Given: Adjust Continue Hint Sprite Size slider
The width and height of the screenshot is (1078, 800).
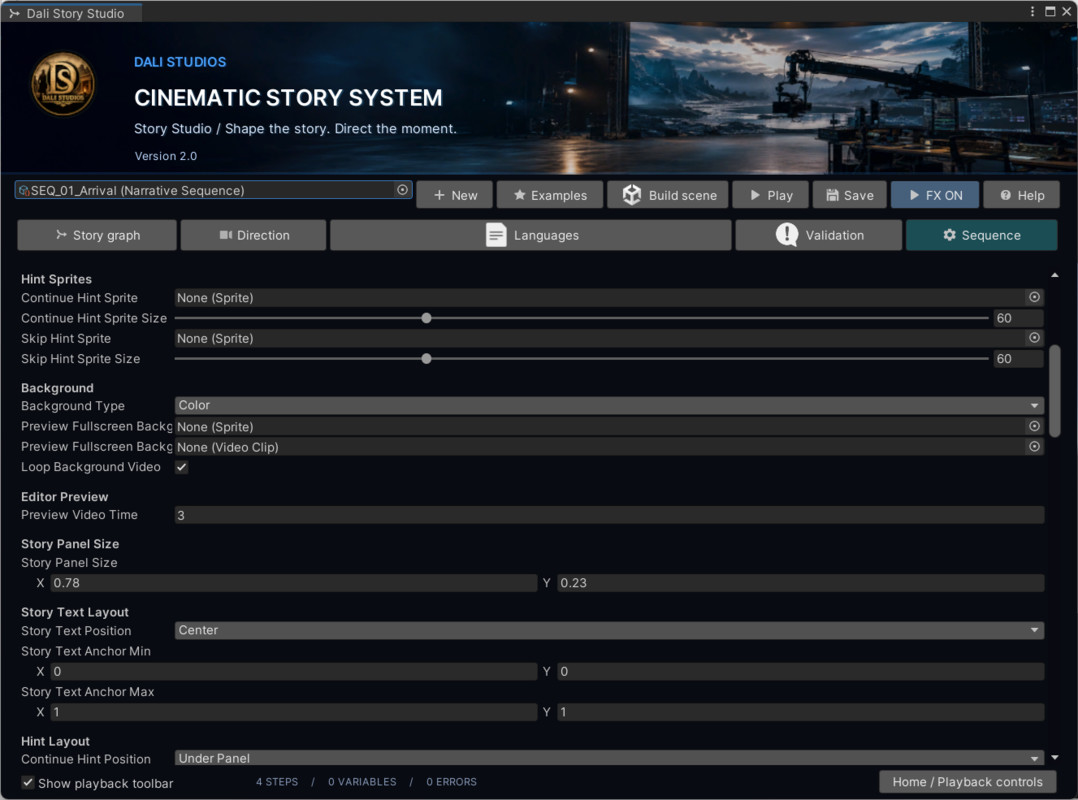Looking at the screenshot, I should coord(426,318).
